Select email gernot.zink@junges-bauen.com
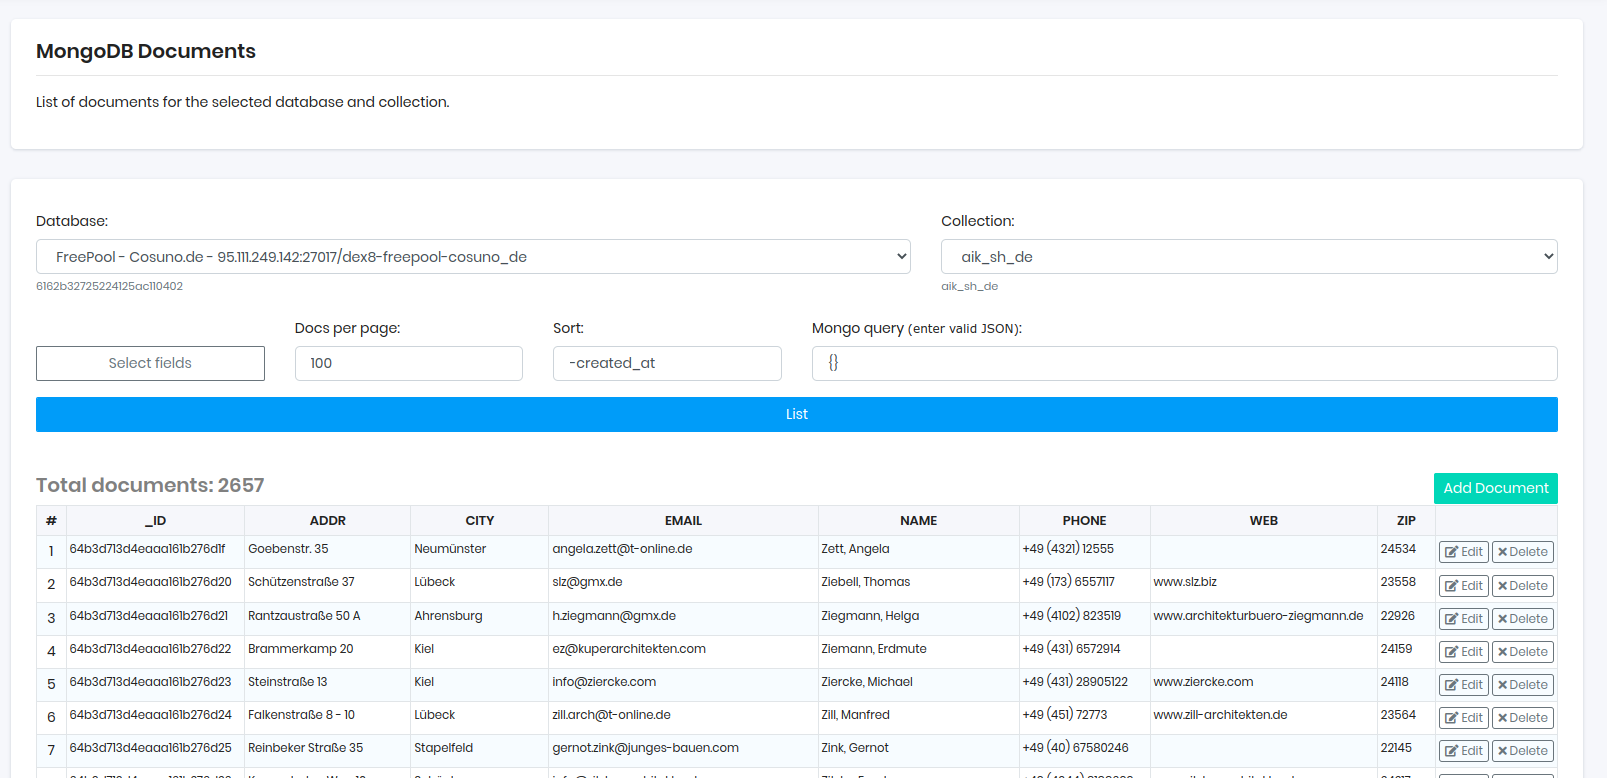1607x778 pixels. tap(645, 748)
